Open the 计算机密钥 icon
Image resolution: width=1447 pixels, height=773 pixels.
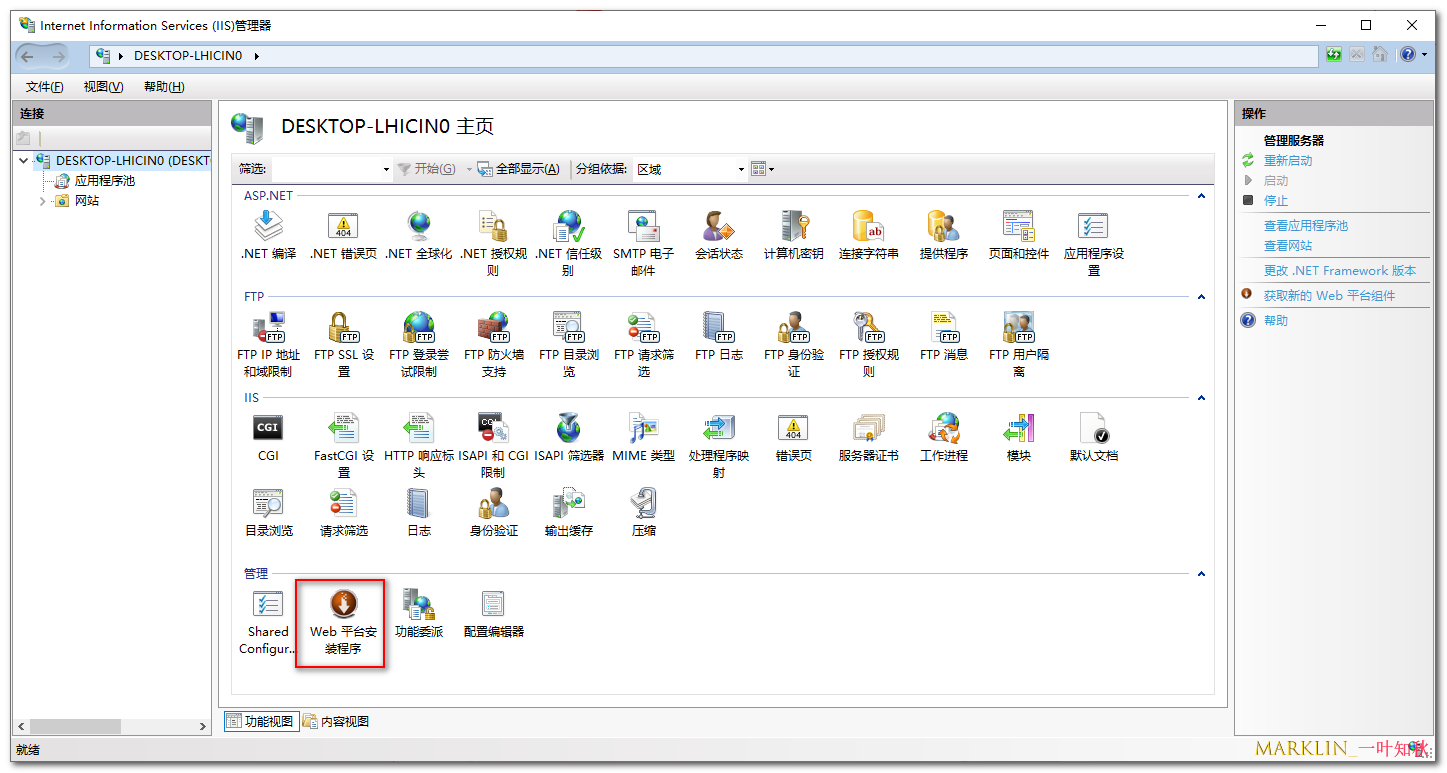coord(794,226)
